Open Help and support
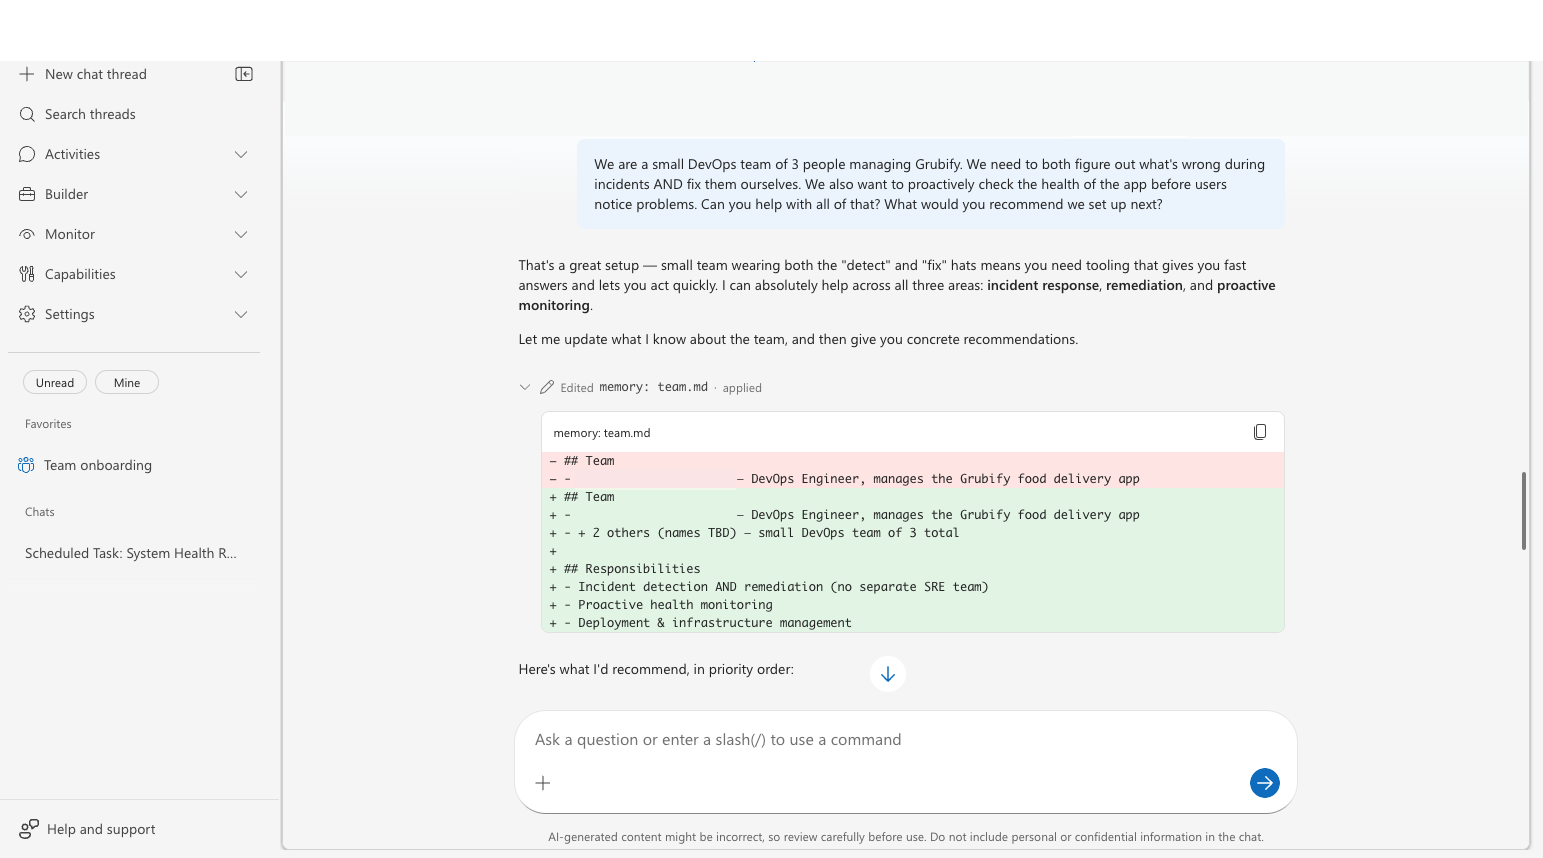Screen dimensions: 1543x858 [88, 829]
